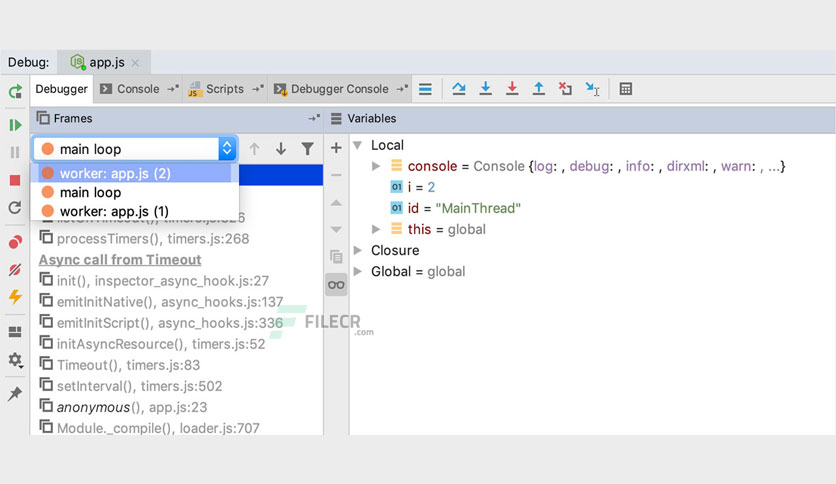Open debugger settings gear icon

(x=15, y=360)
